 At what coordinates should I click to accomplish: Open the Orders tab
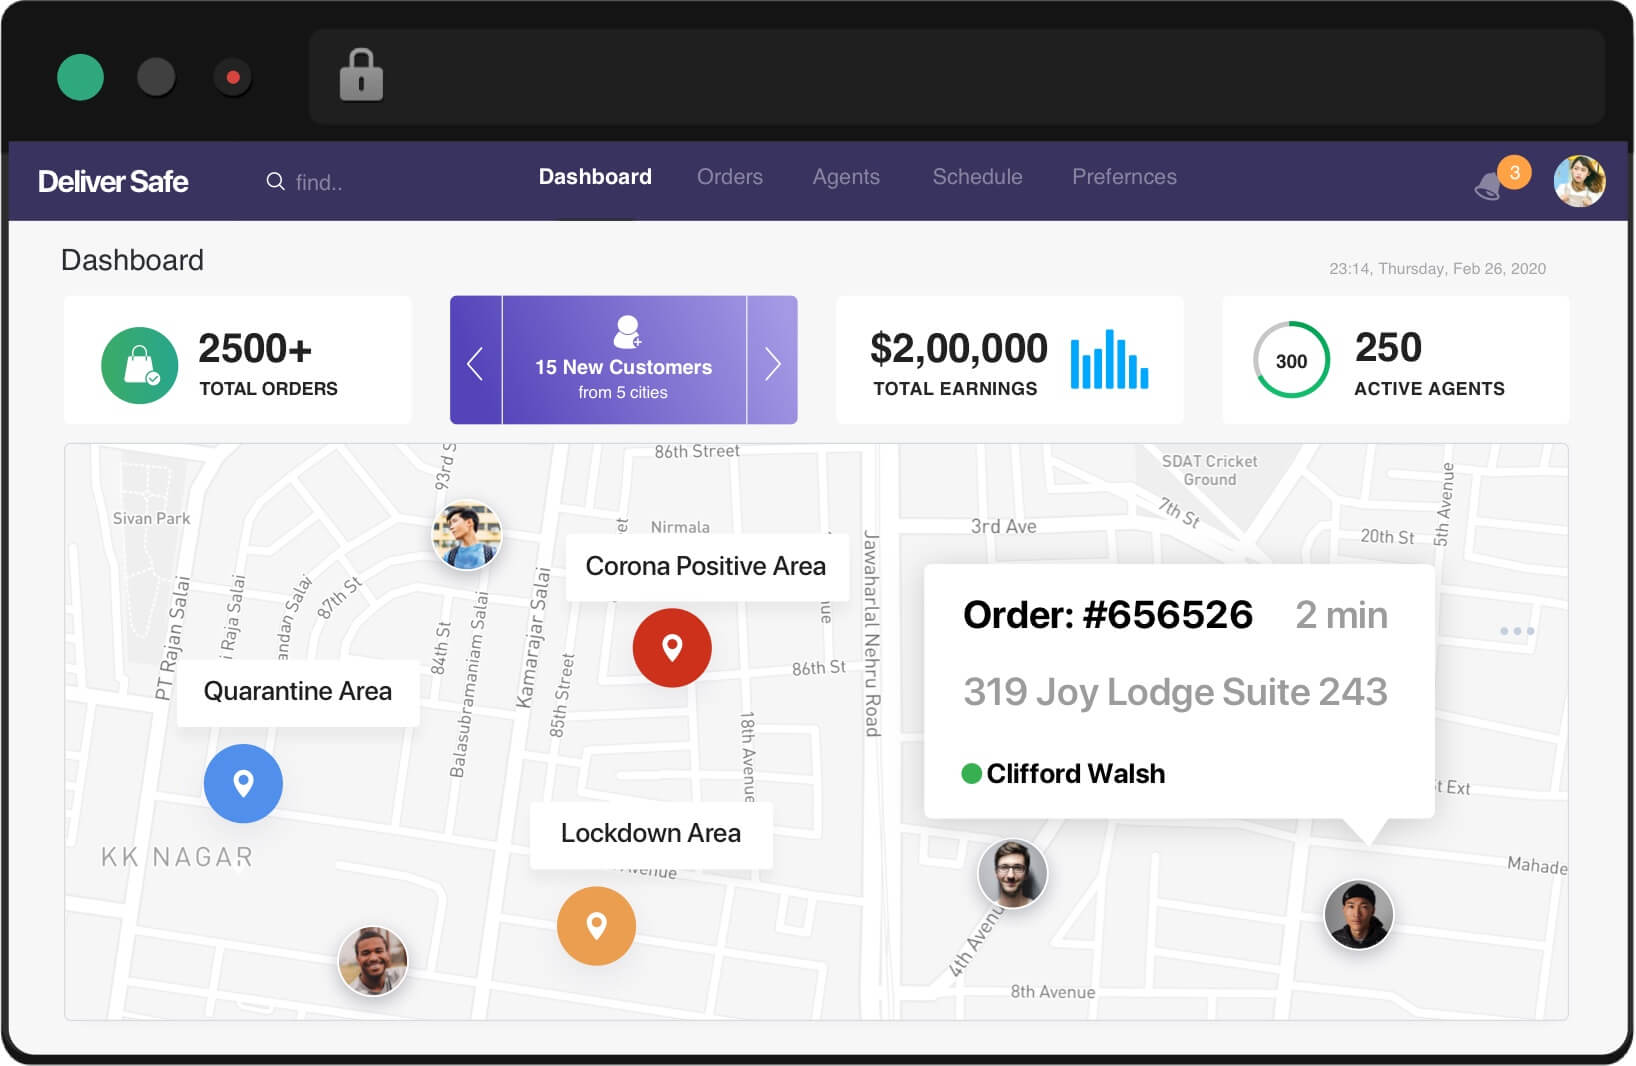coord(729,177)
